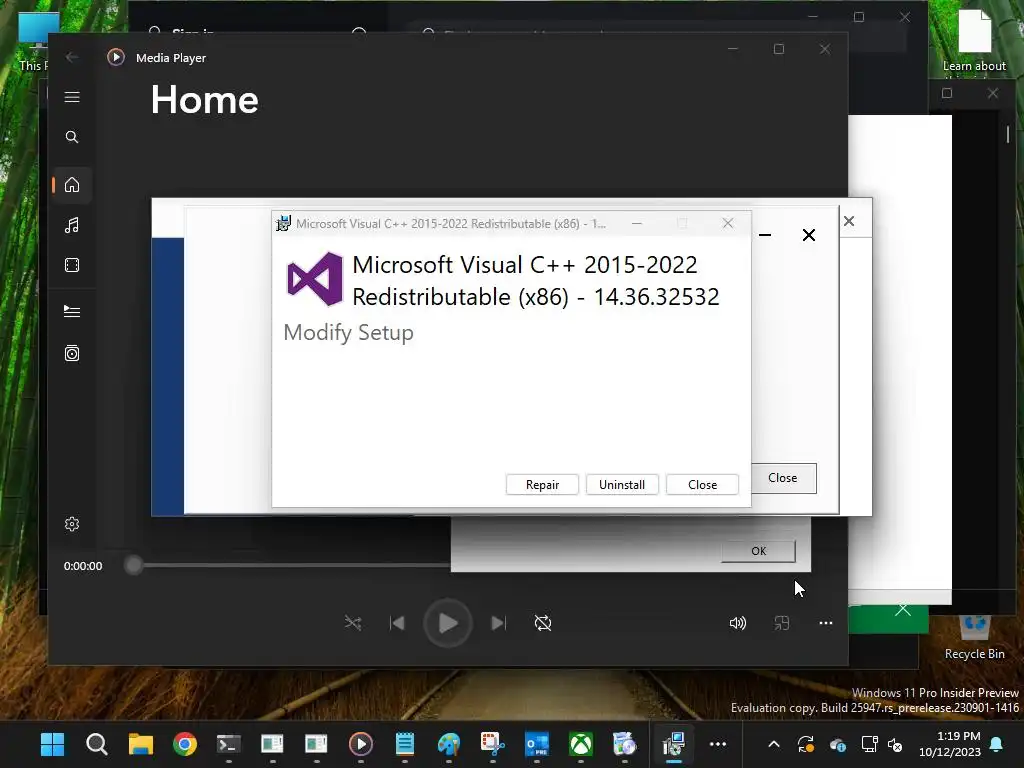Open more options ellipsis in Media Player
The height and width of the screenshot is (768, 1024).
[825, 623]
